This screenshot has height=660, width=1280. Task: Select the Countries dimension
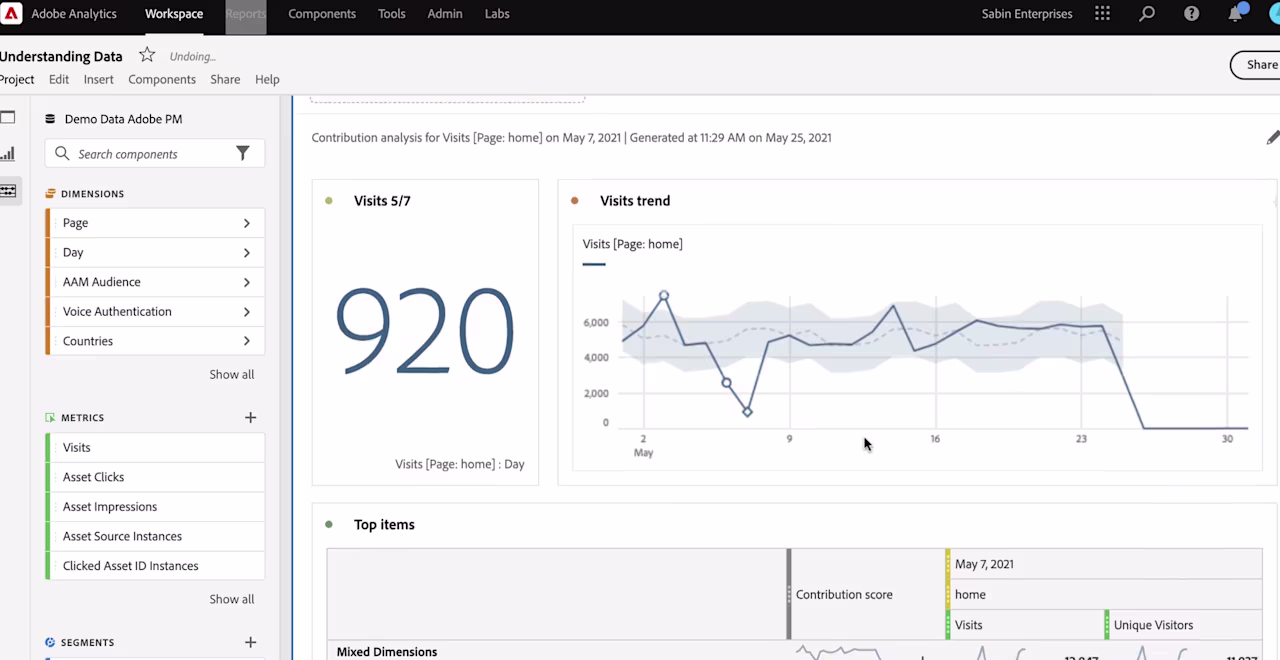pos(155,341)
